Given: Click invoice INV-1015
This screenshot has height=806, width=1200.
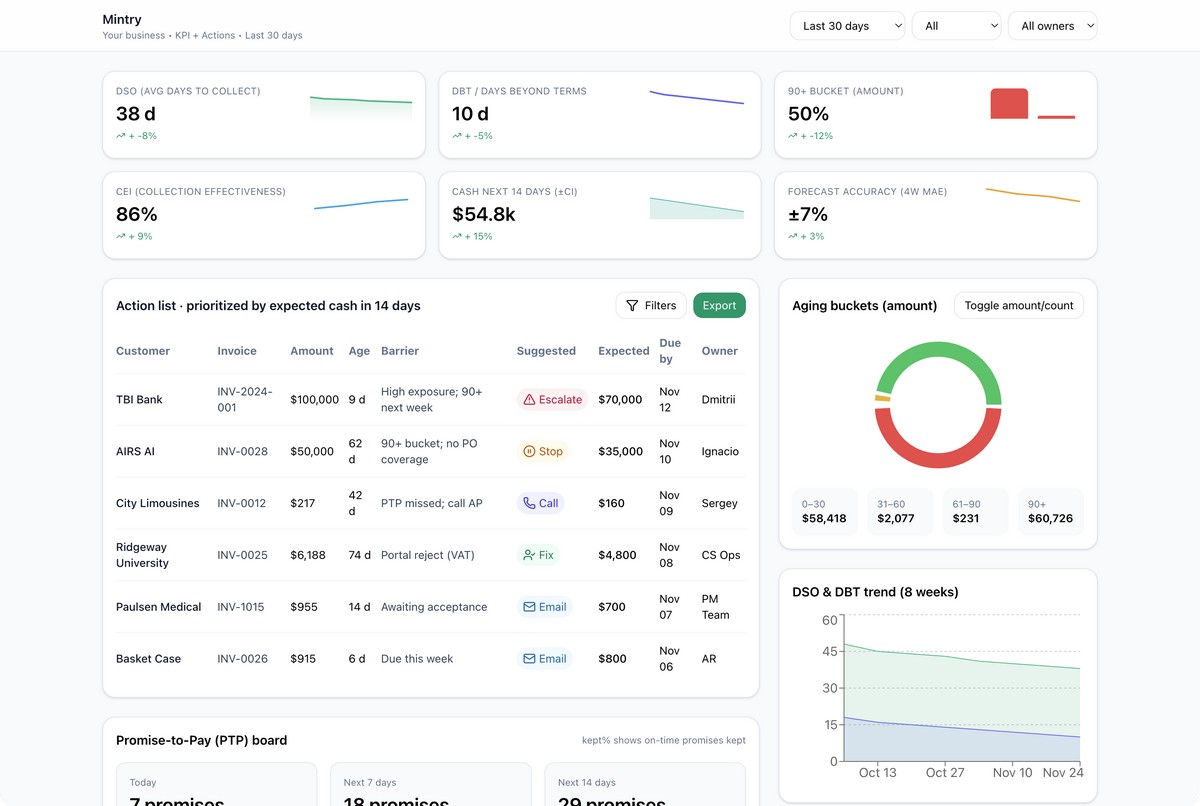Looking at the screenshot, I should [x=242, y=607].
